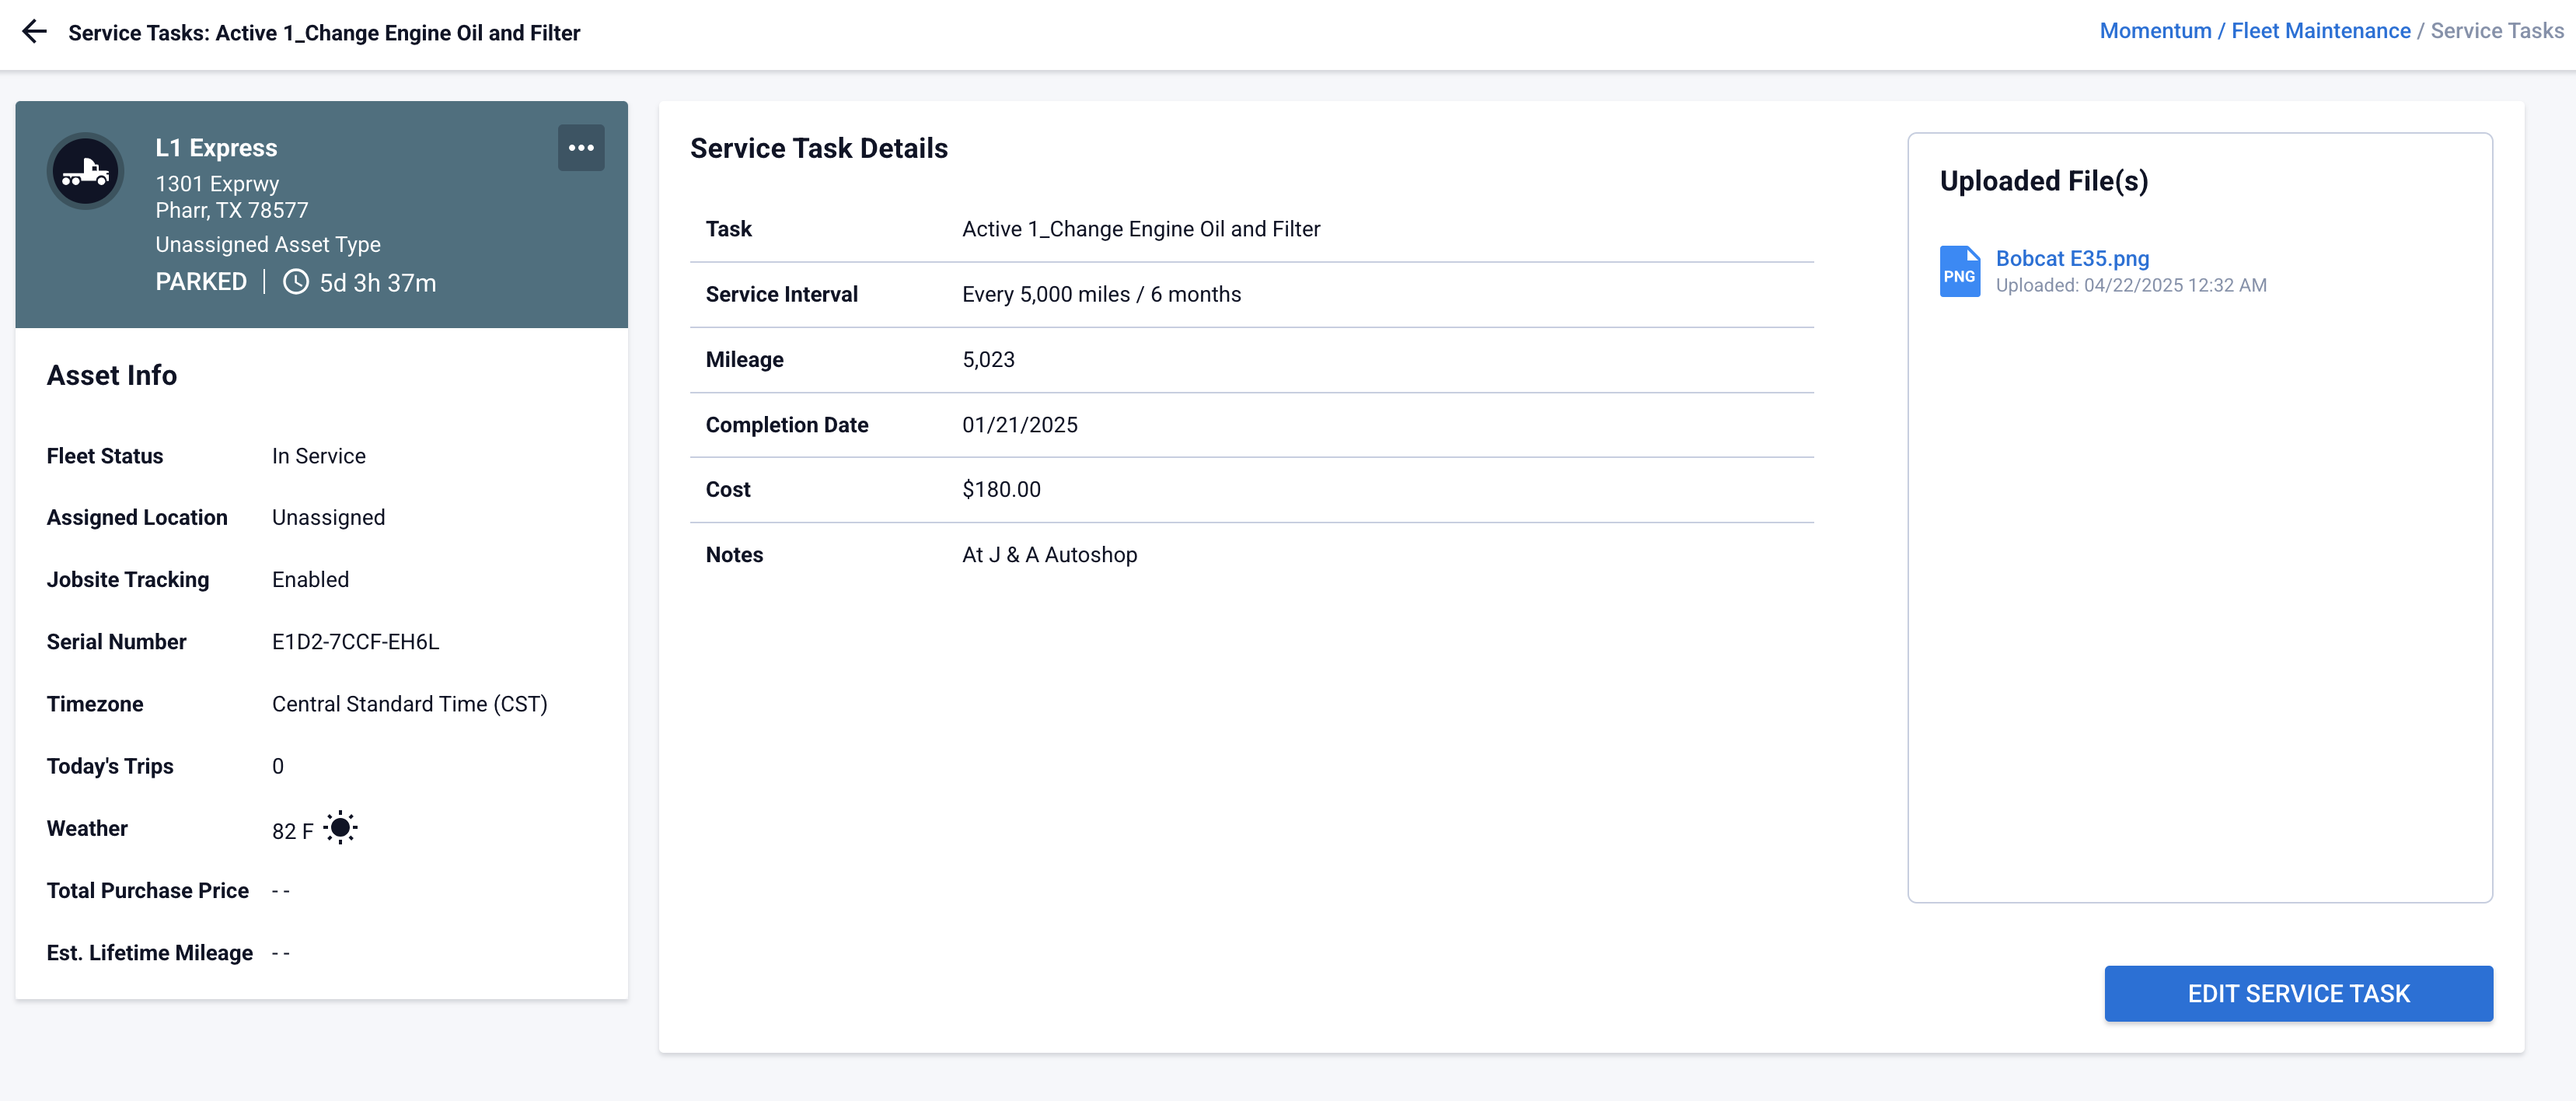The width and height of the screenshot is (2576, 1101).
Task: Click the L1 Express truck avatar icon
Action: [x=86, y=172]
